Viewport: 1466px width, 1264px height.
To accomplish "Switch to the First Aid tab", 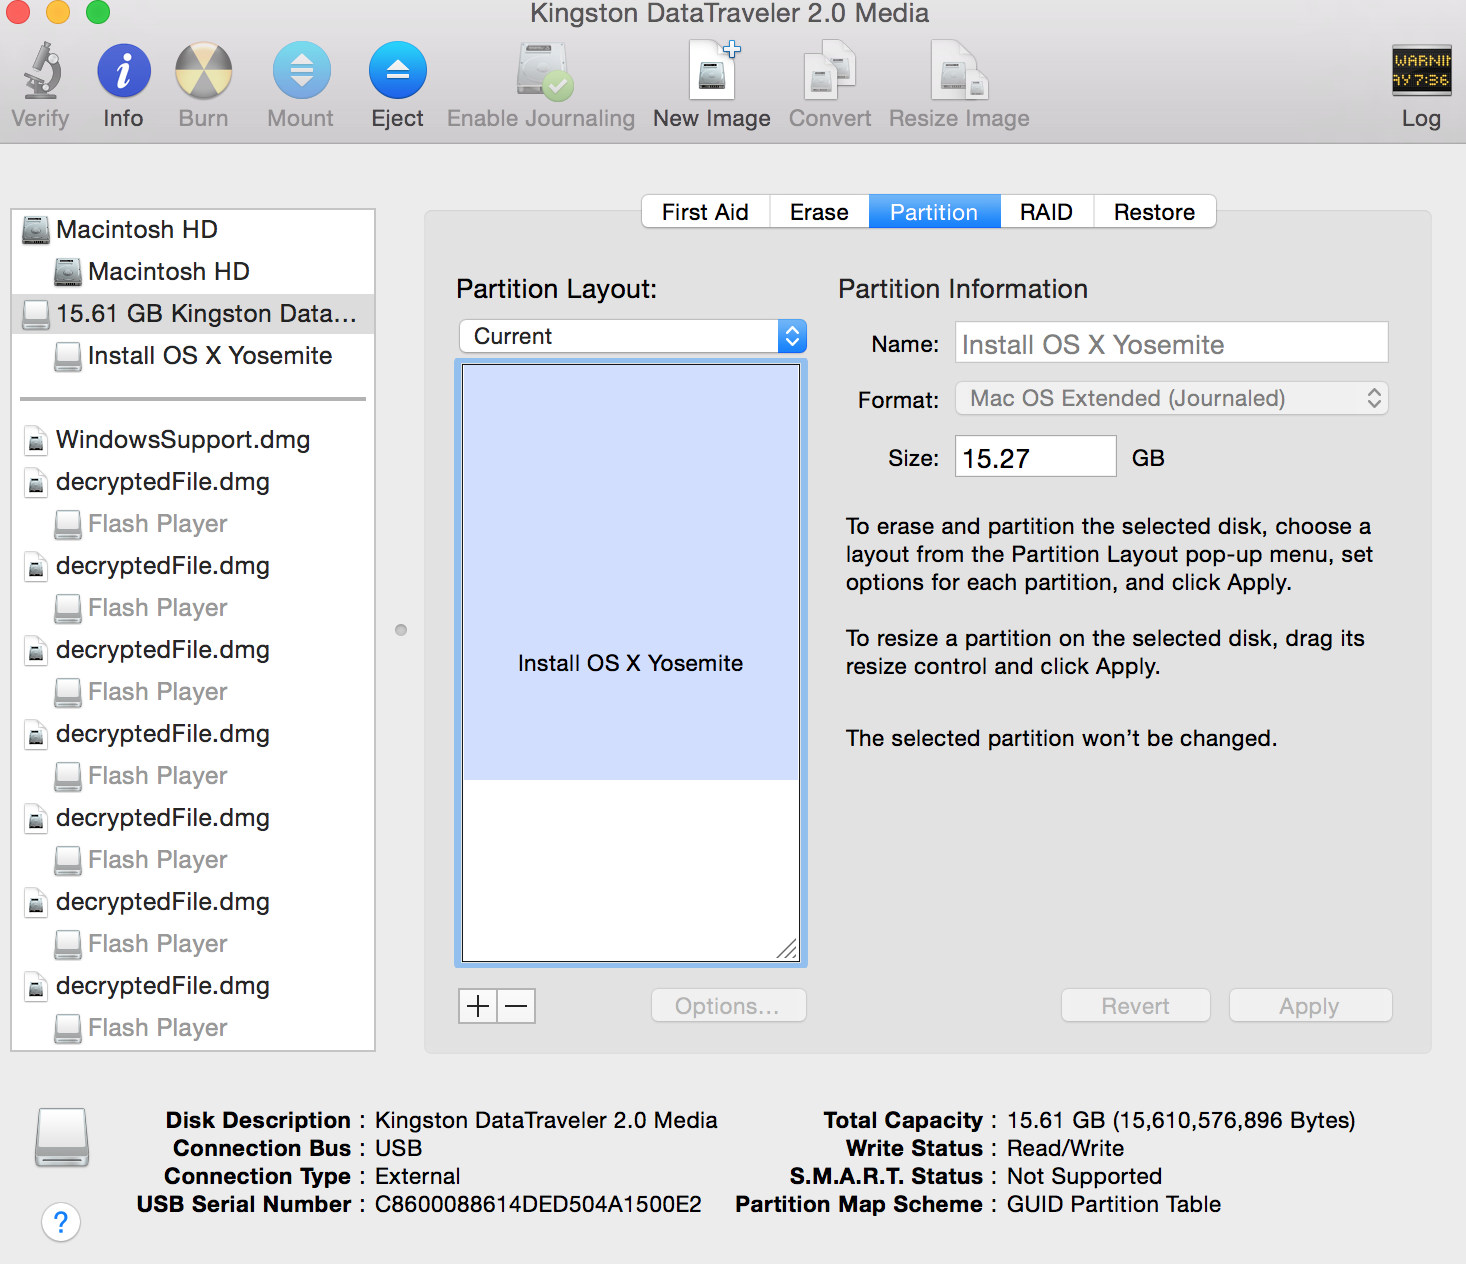I will coord(705,212).
